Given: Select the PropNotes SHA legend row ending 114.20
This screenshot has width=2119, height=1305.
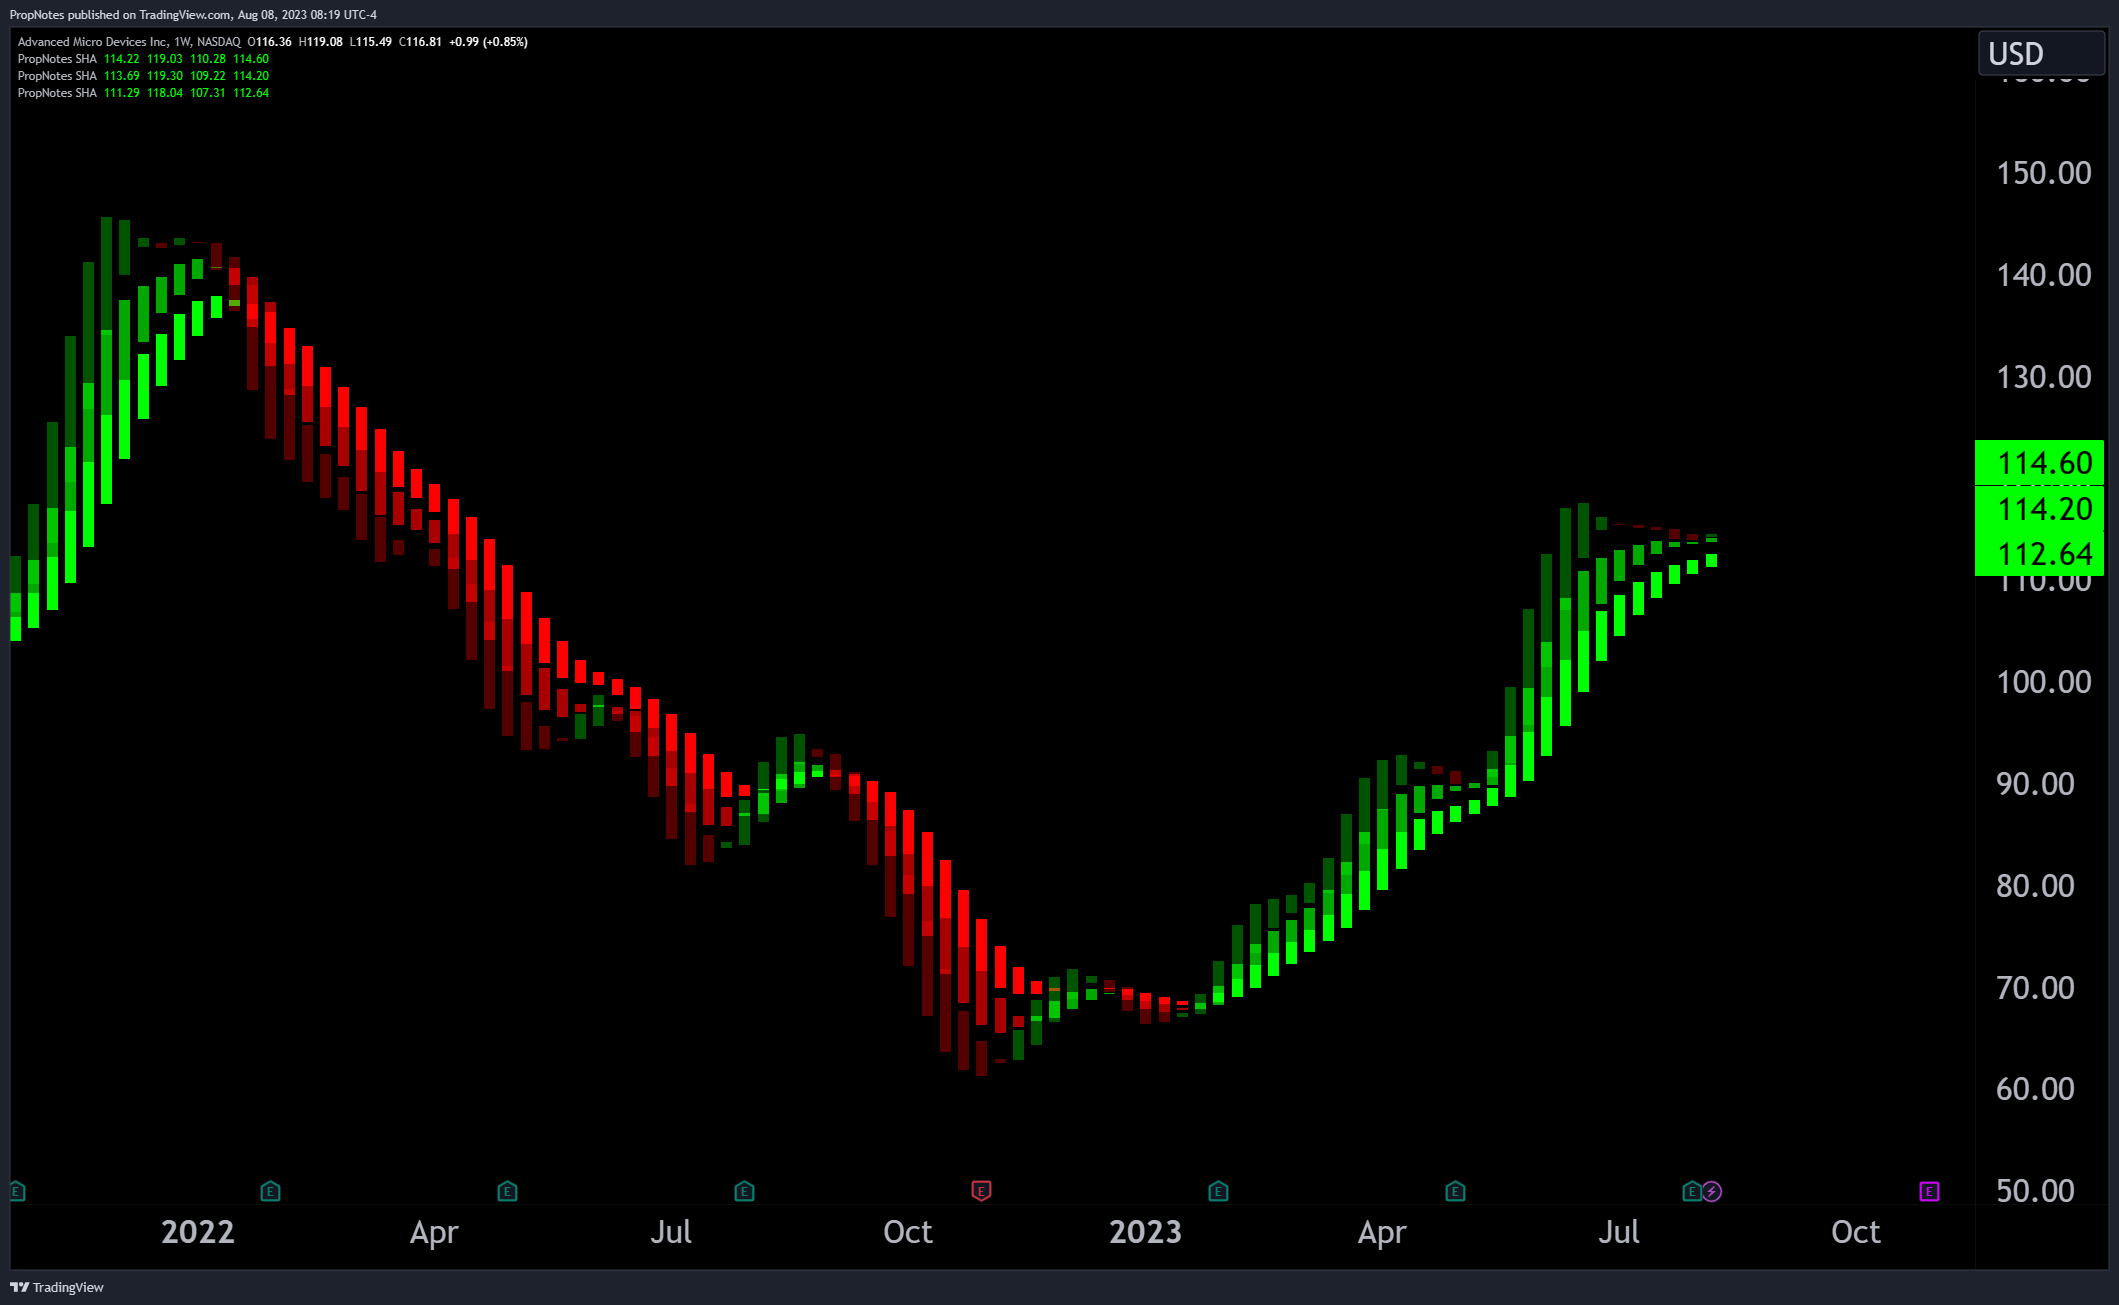Looking at the screenshot, I should [143, 76].
